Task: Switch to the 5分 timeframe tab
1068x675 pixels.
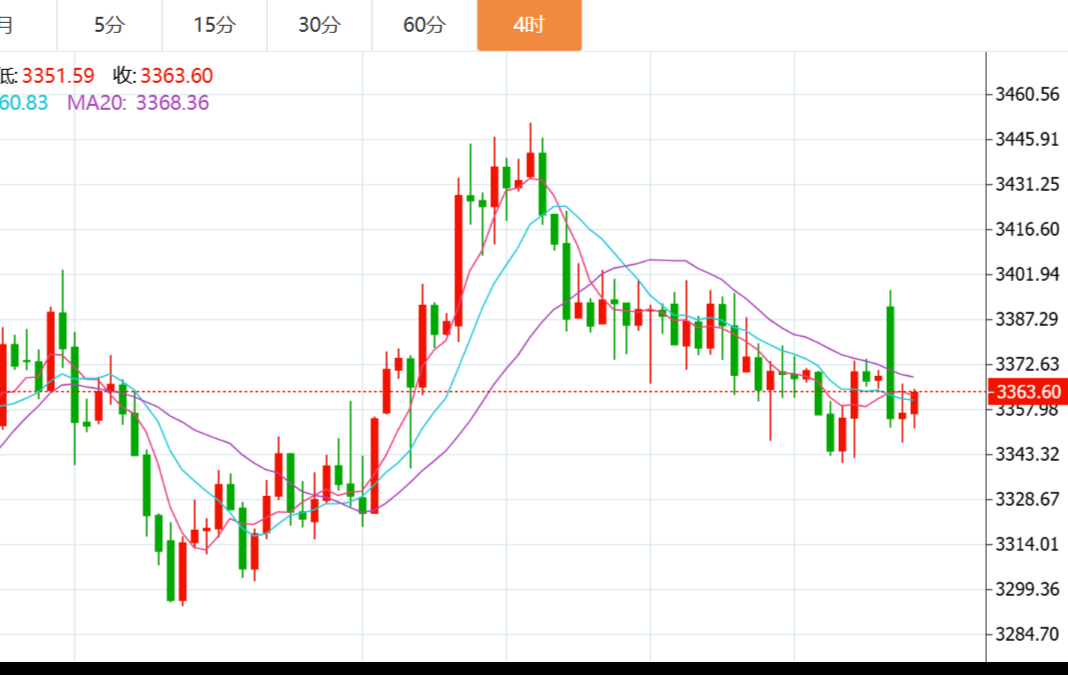Action: point(110,25)
